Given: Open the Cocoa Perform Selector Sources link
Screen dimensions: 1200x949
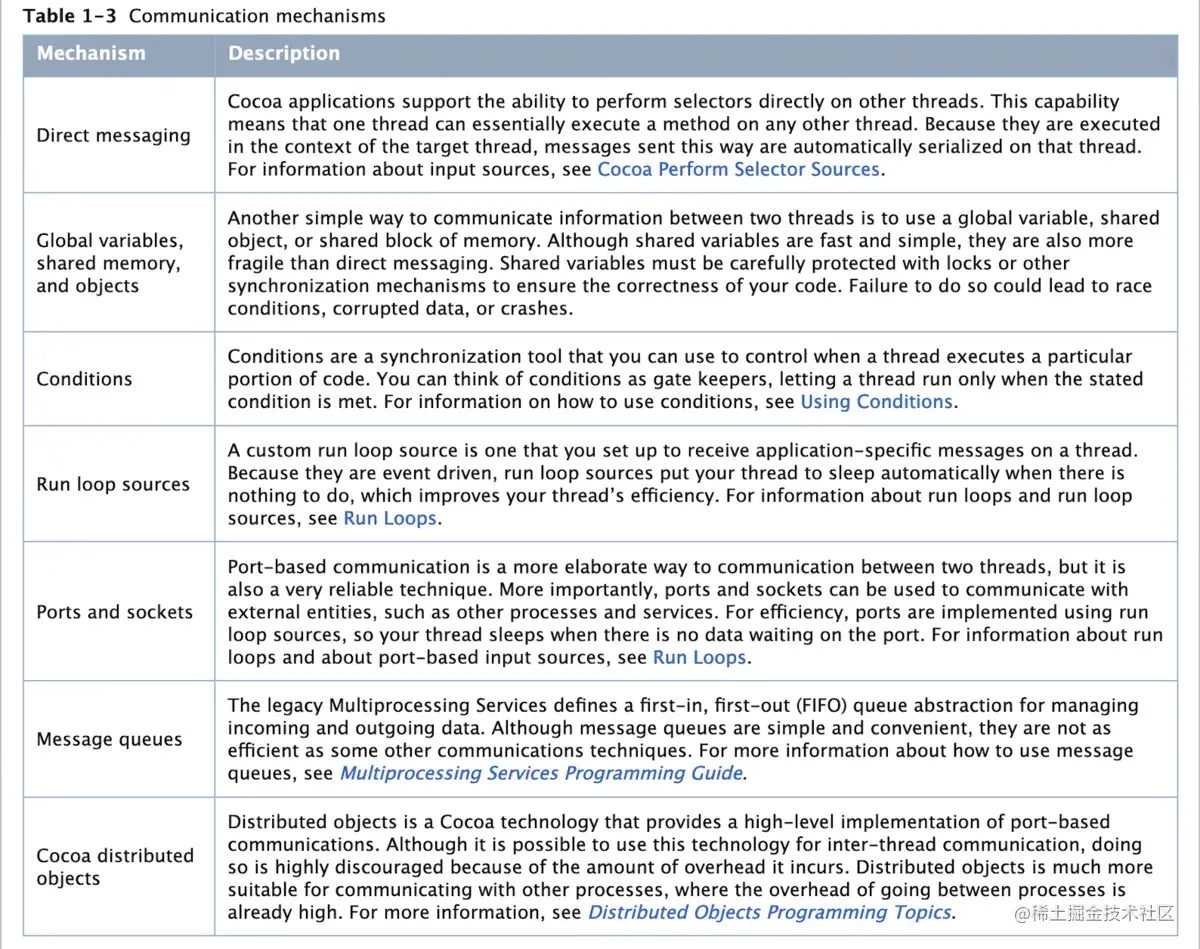Looking at the screenshot, I should [738, 169].
